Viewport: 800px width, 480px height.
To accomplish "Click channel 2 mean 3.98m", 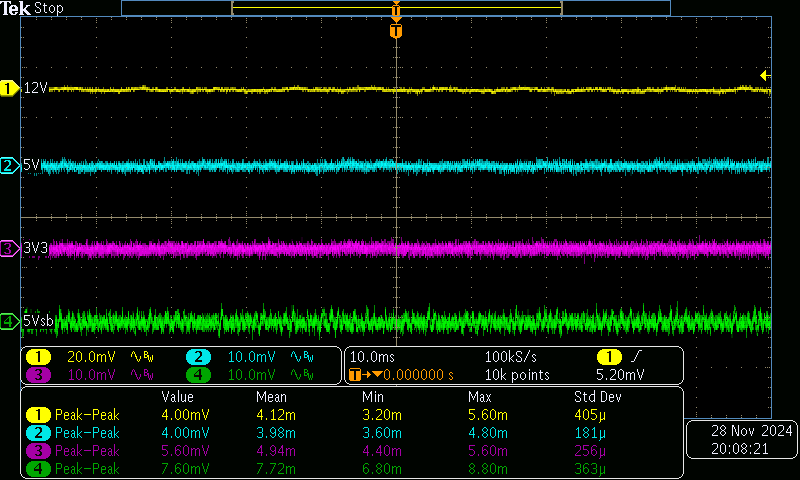I will 276,433.
